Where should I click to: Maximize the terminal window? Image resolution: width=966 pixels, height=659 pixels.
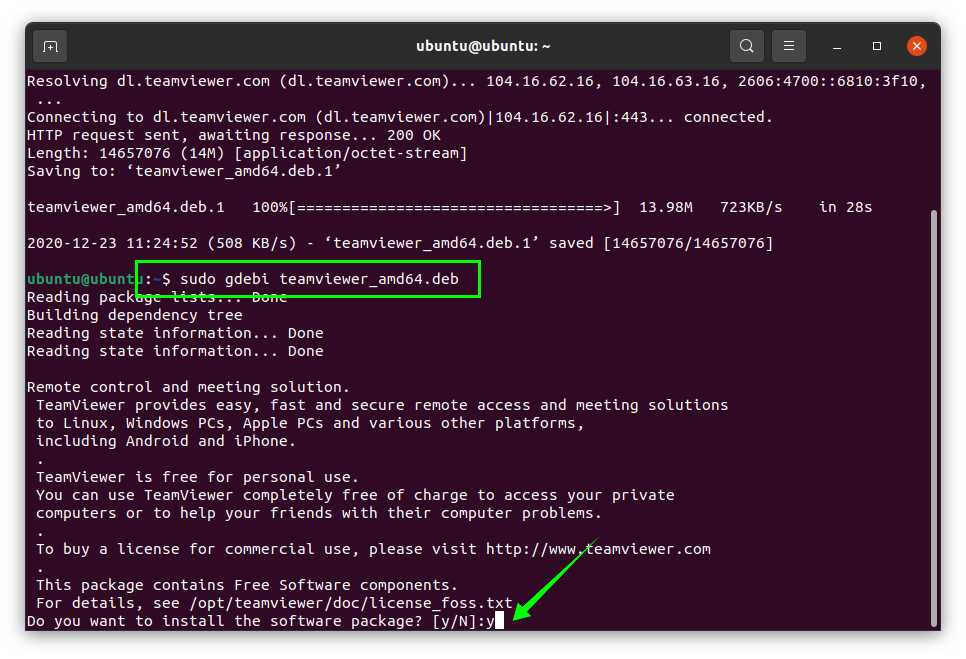(877, 46)
